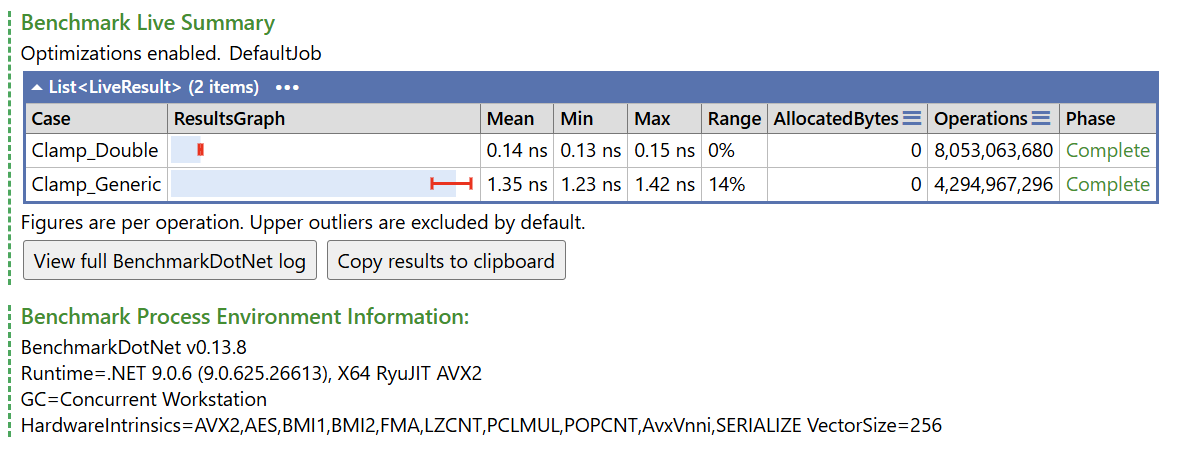Screen dimensions: 1194x463
Task: Select the Mean column header
Action: (510, 119)
